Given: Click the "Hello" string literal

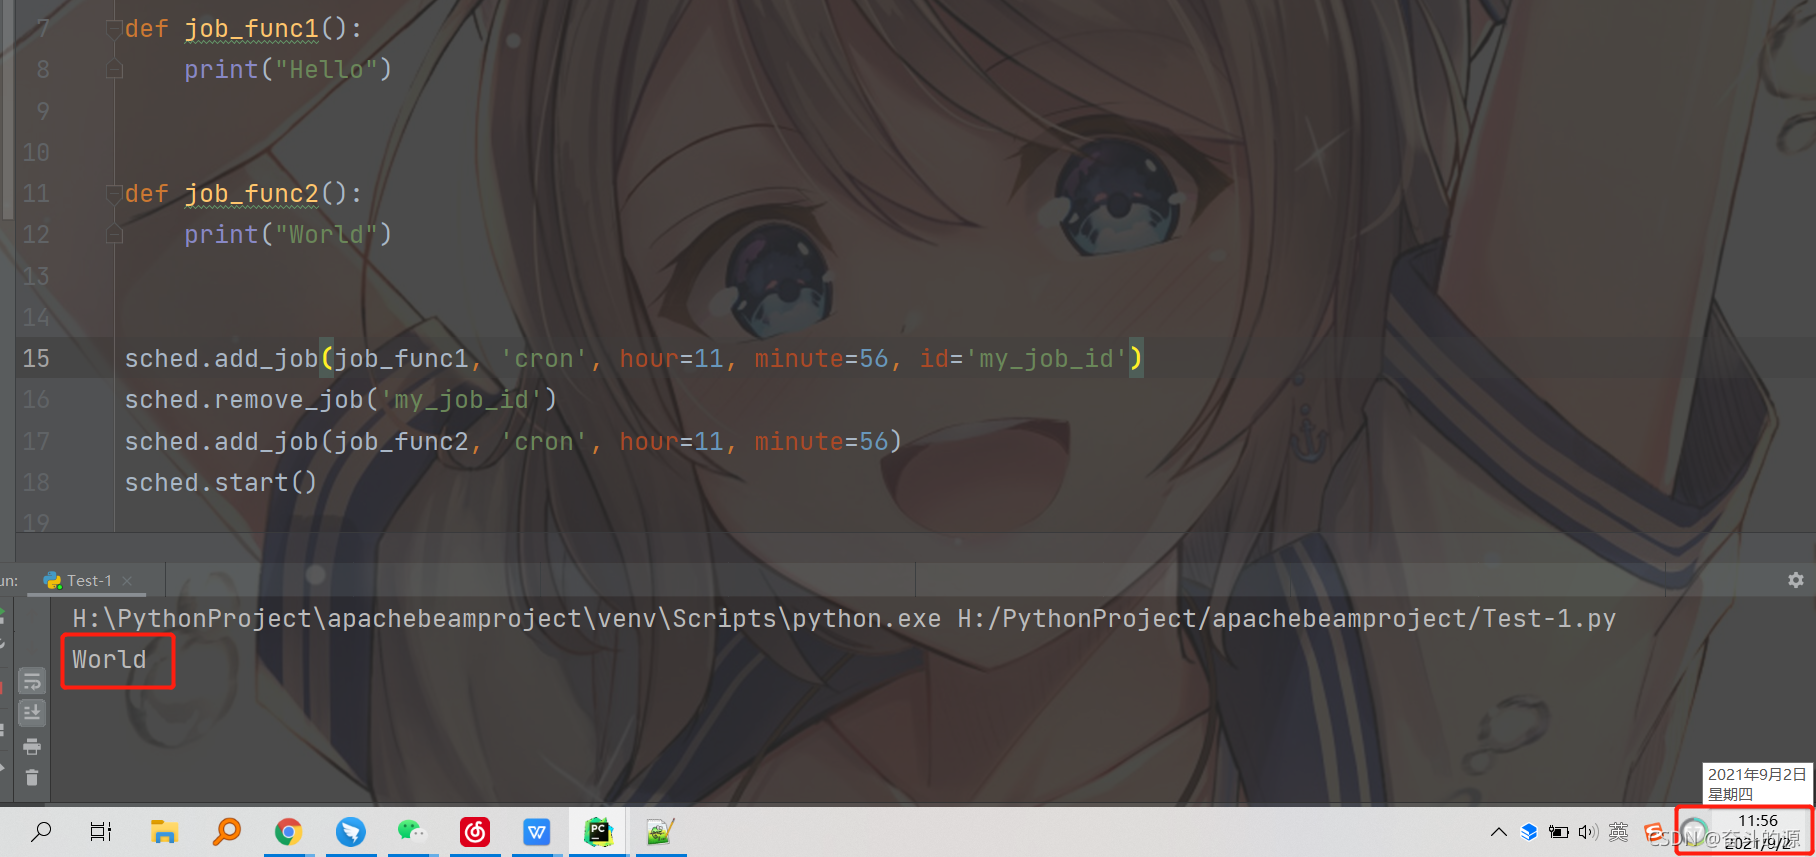Looking at the screenshot, I should (326, 70).
